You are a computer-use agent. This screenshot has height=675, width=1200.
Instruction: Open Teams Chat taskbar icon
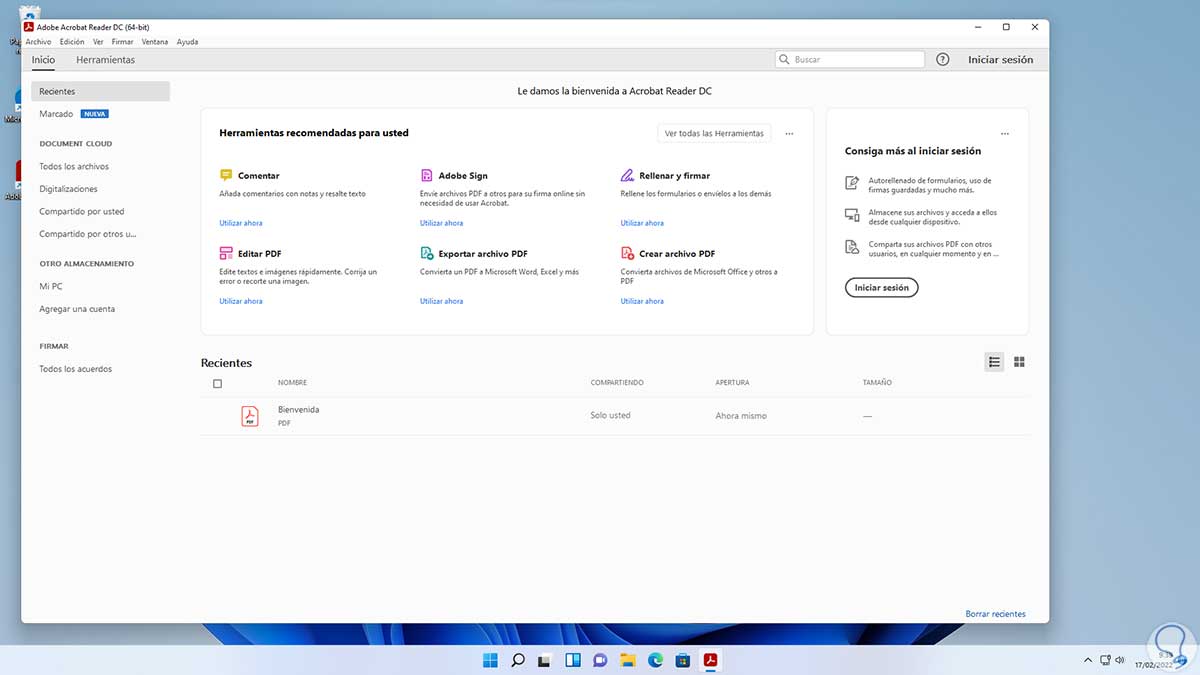(600, 660)
